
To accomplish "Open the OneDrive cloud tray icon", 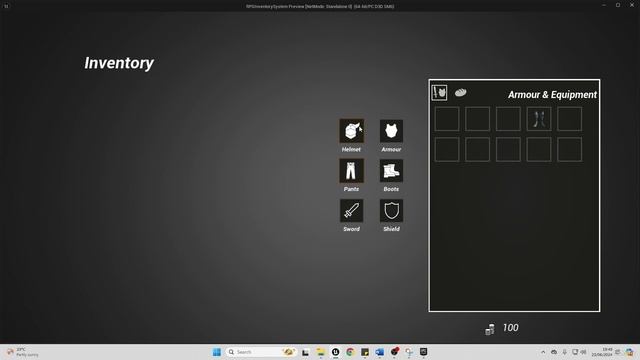I will (554, 352).
